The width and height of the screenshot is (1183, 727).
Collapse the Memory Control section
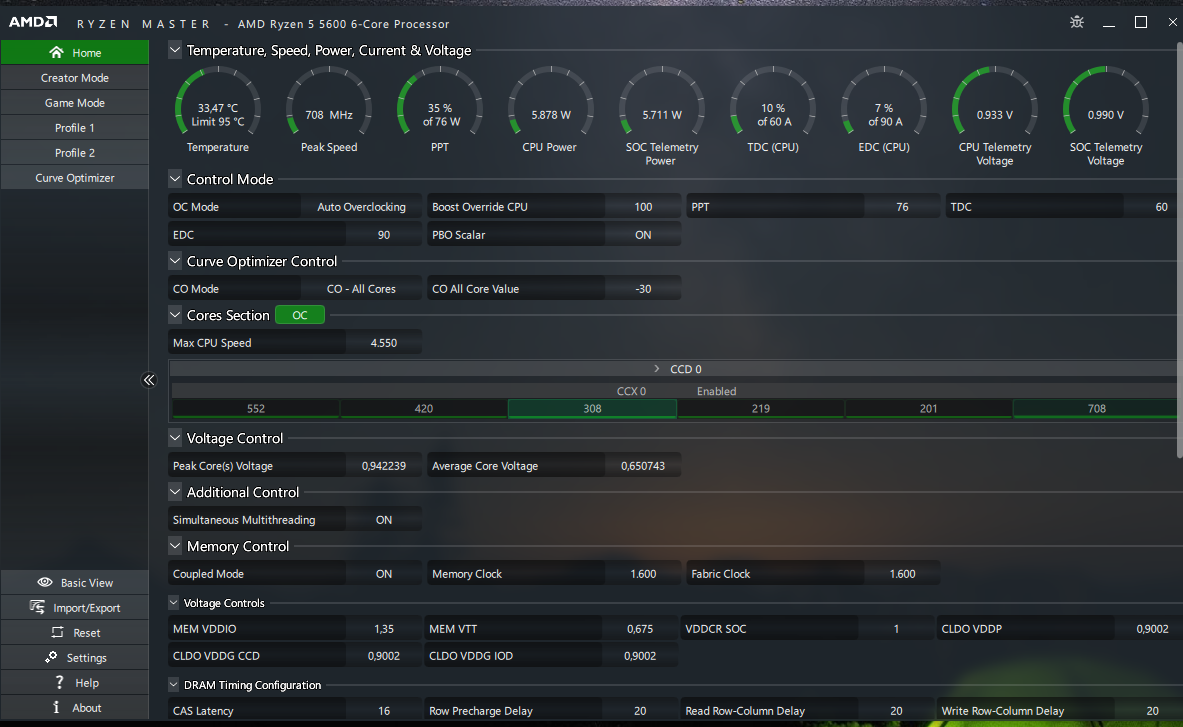click(x=175, y=545)
